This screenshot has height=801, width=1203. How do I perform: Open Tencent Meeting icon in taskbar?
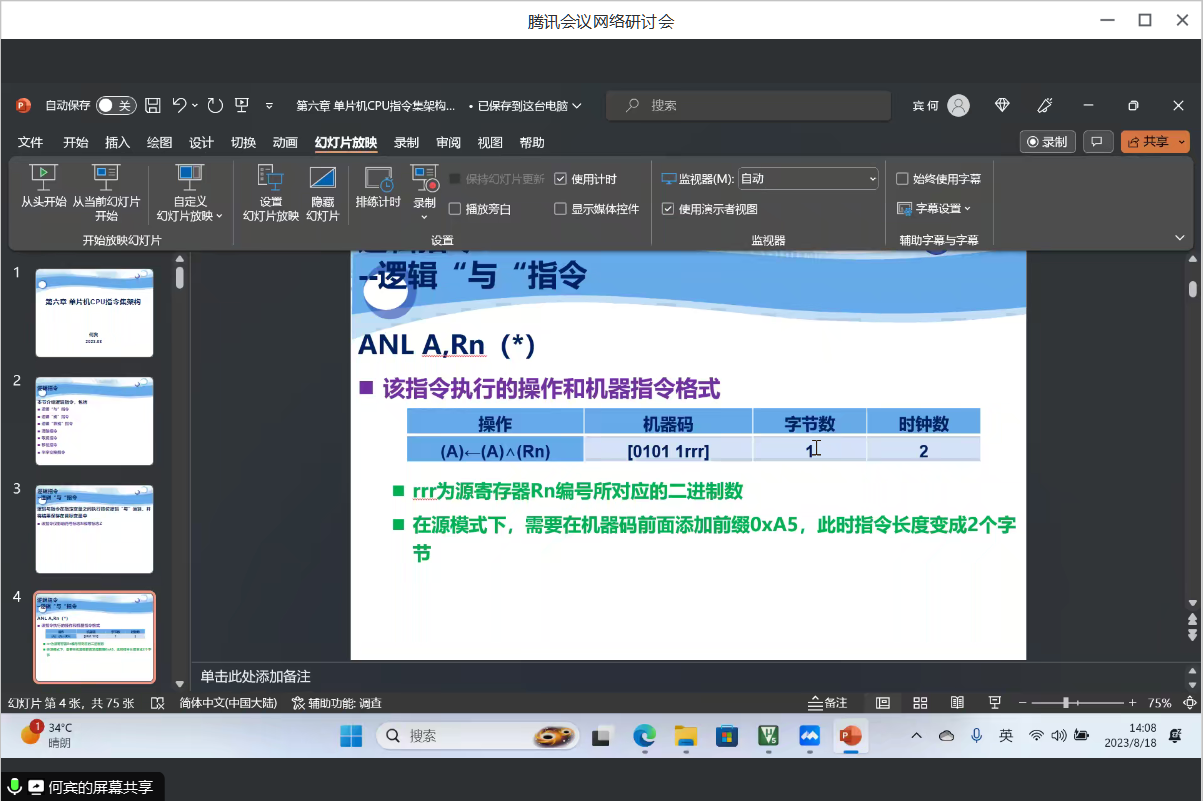809,737
